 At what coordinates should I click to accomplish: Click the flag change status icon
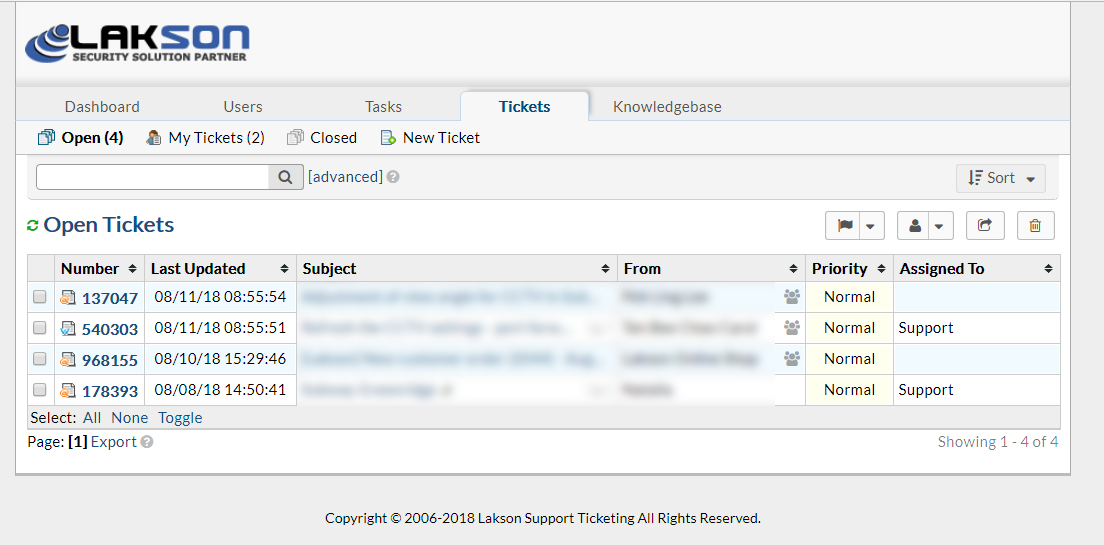845,226
